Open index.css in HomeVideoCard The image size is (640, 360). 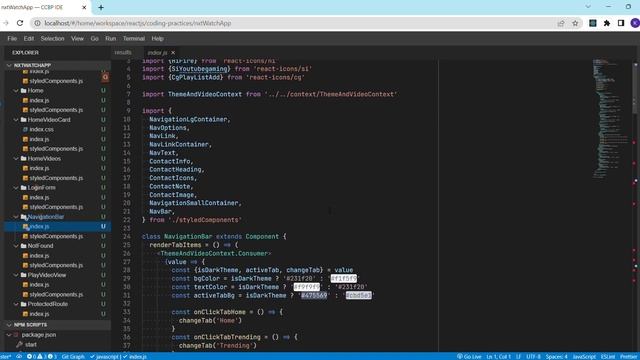click(41, 129)
